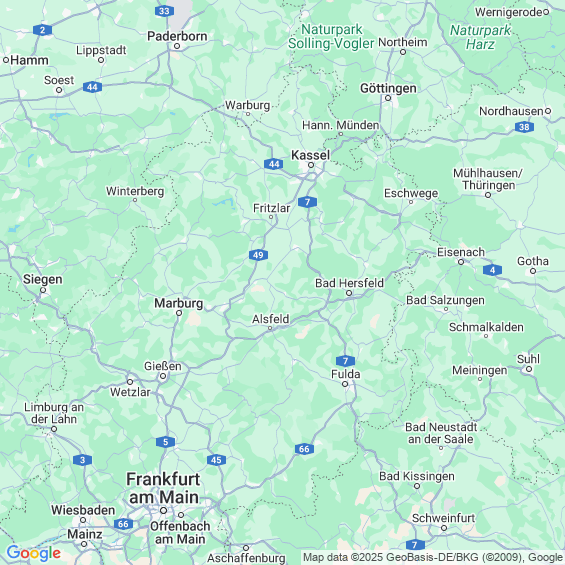Open the Google logo link
Image resolution: width=565 pixels, height=565 pixels.
[x=34, y=553]
